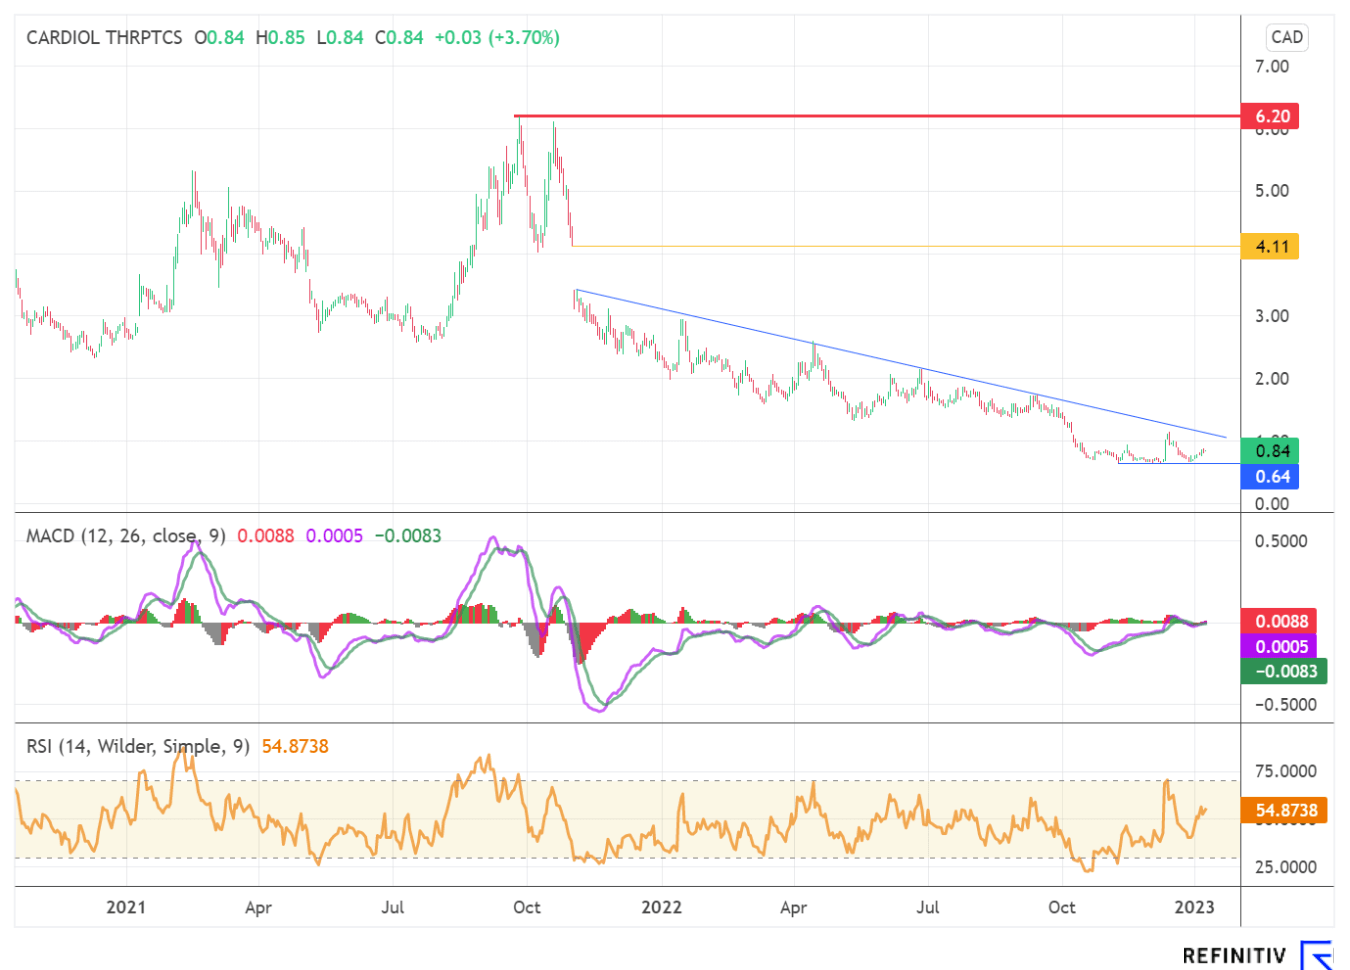
Task: Open the MACD (12, 26, close, 9) legend
Action: 125,536
